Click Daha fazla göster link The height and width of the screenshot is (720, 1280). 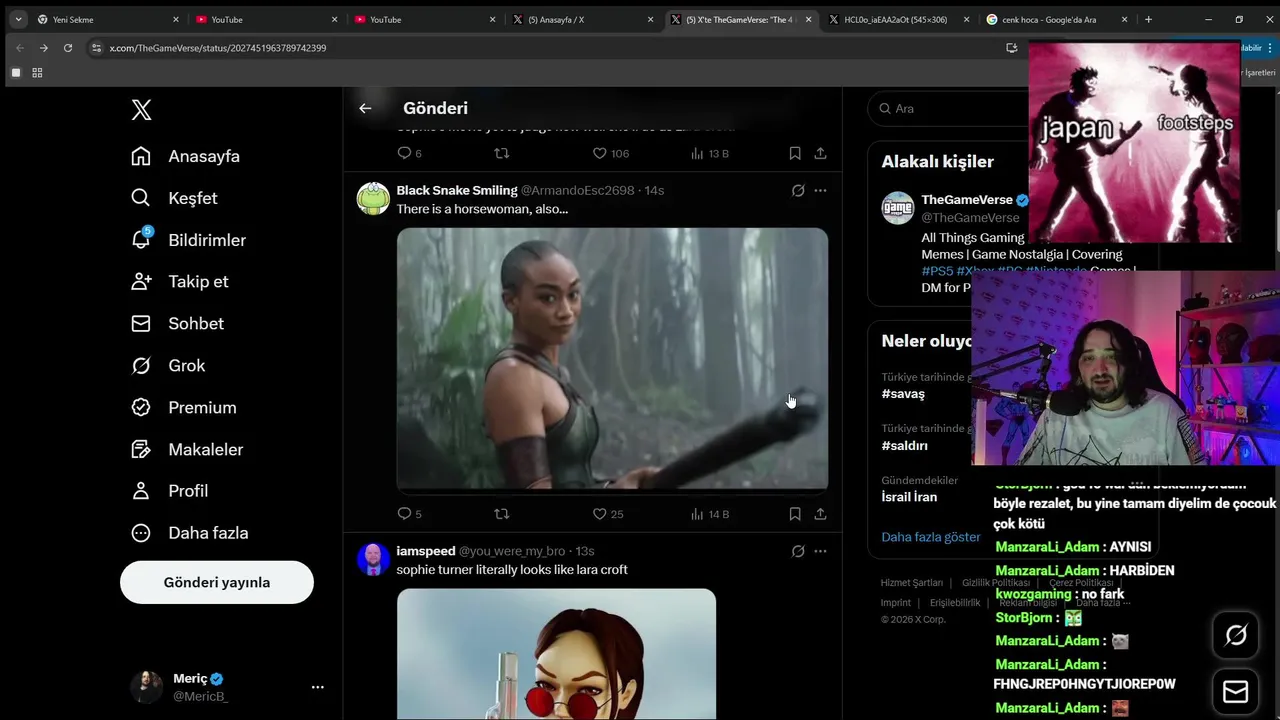pyautogui.click(x=930, y=537)
